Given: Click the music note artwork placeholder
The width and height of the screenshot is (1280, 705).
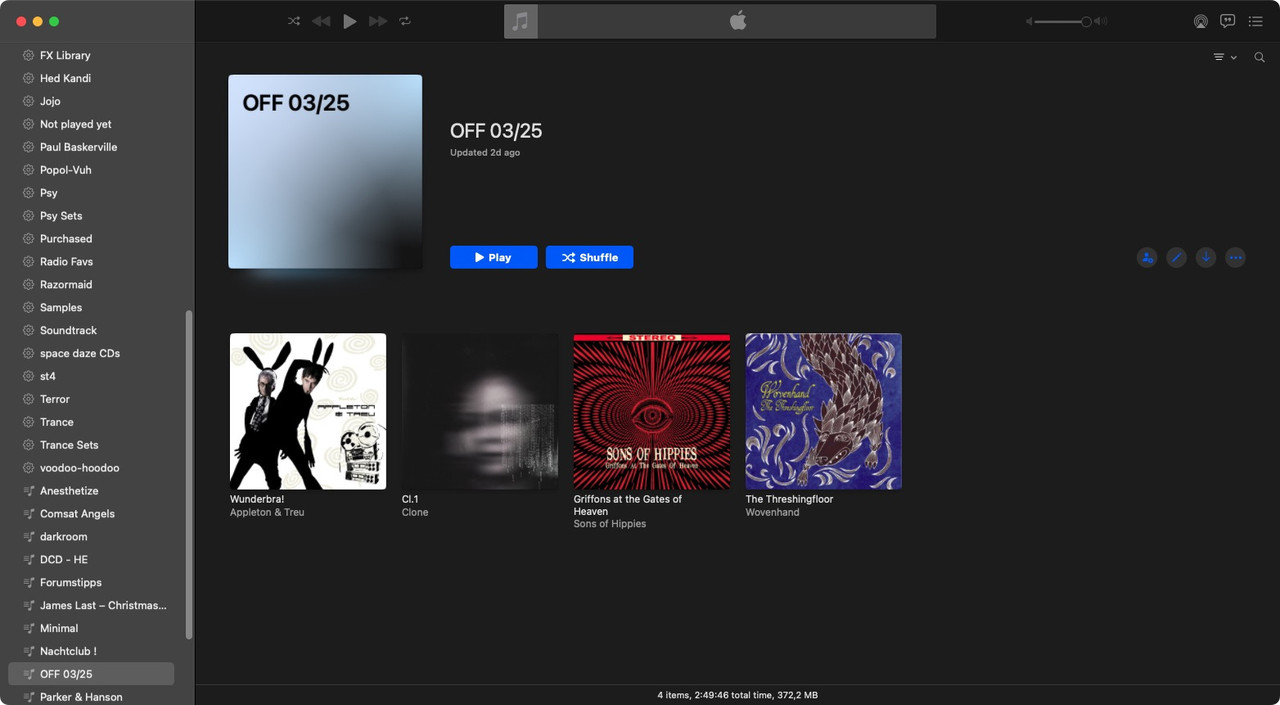Looking at the screenshot, I should [521, 21].
